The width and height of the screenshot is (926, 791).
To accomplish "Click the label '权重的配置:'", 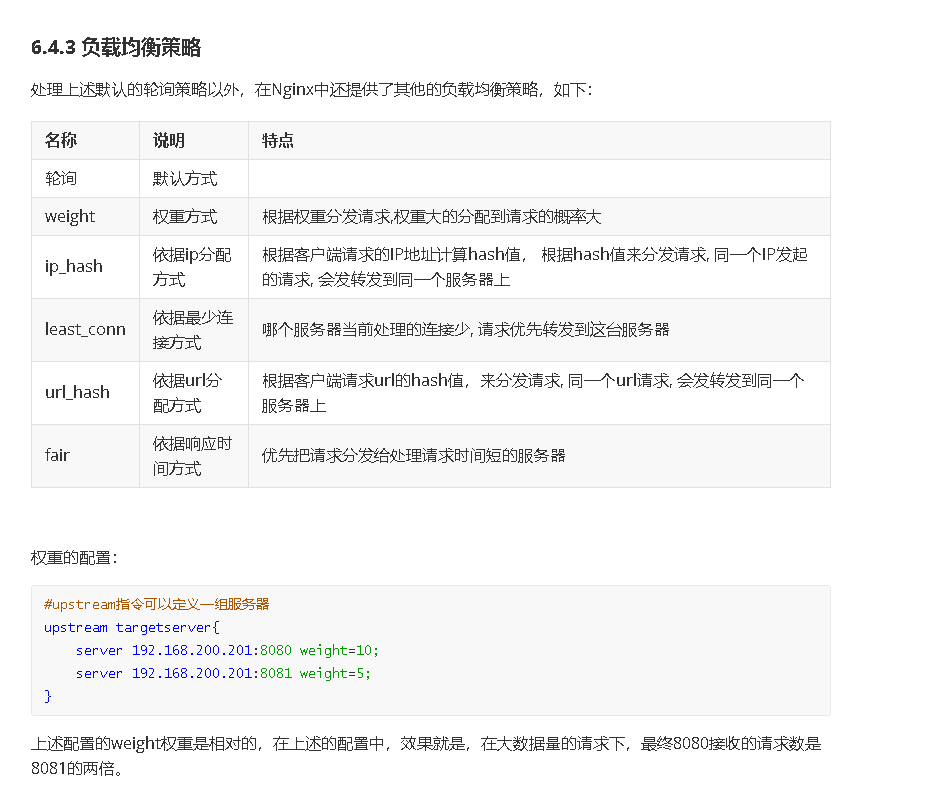I will (x=74, y=558).
